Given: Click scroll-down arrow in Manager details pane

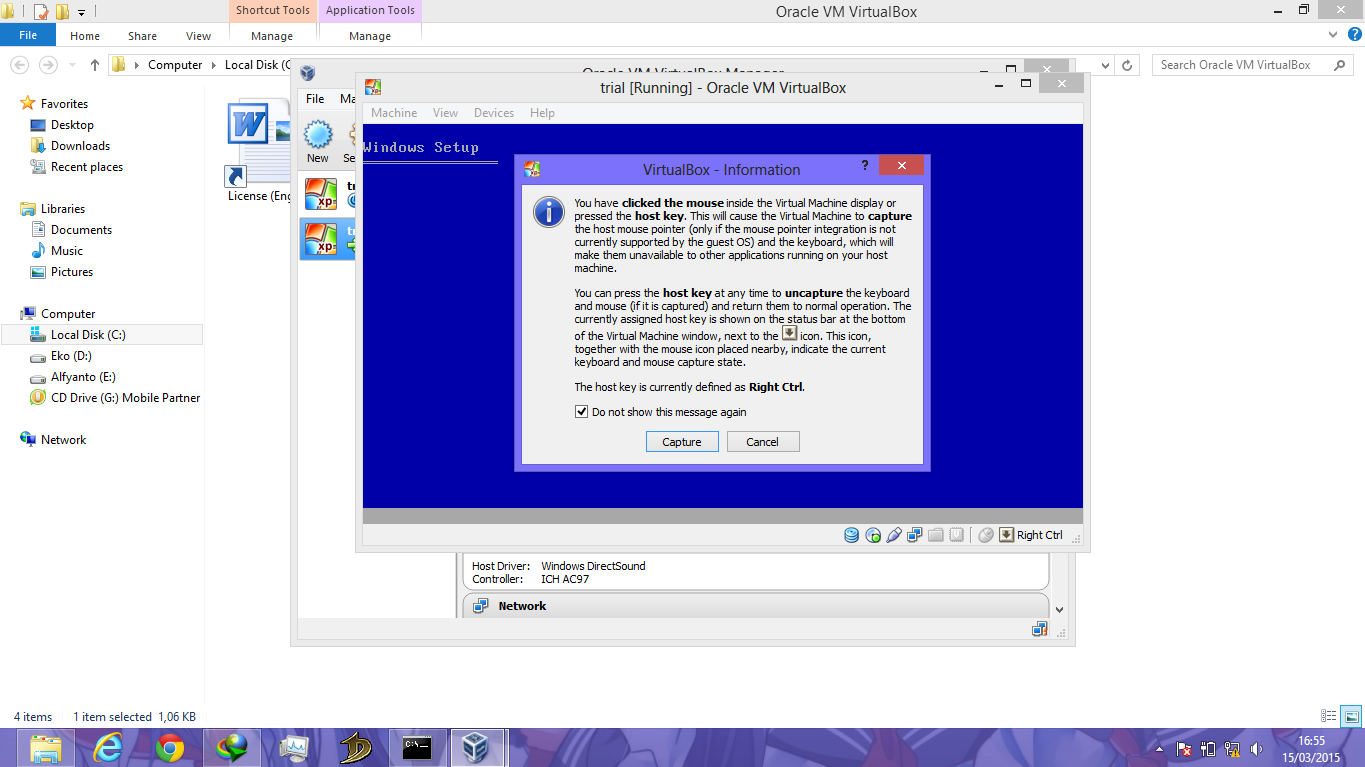Looking at the screenshot, I should point(1059,609).
